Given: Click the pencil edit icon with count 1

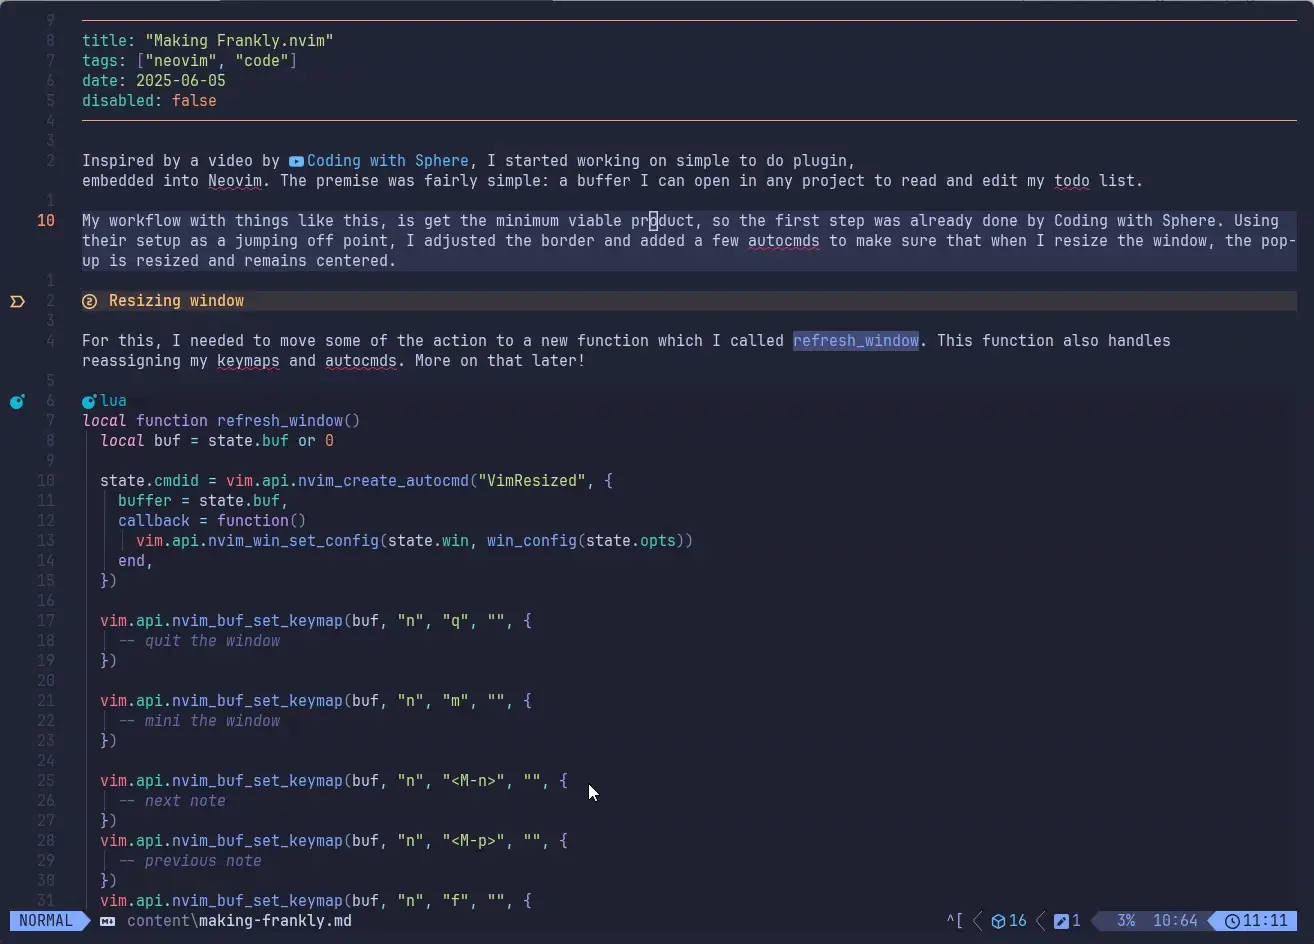Looking at the screenshot, I should (1060, 921).
